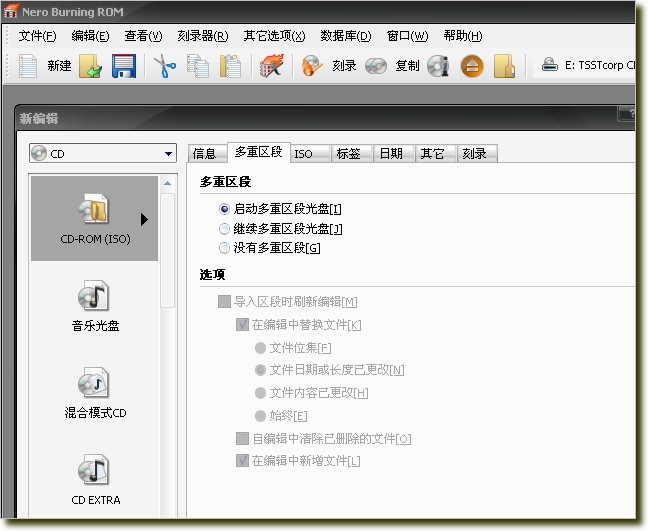This screenshot has width=648, height=531.
Task: Save compilation with the floppy disk icon
Action: (124, 66)
